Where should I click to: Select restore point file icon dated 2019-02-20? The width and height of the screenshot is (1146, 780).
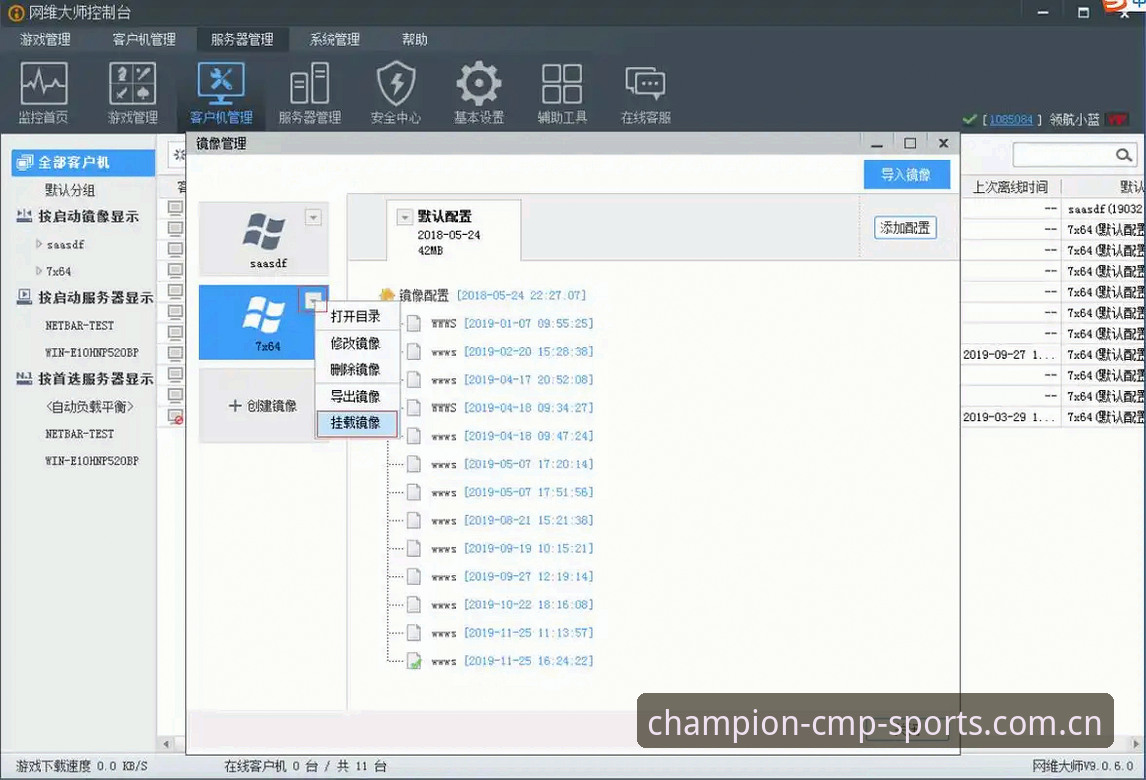(414, 352)
